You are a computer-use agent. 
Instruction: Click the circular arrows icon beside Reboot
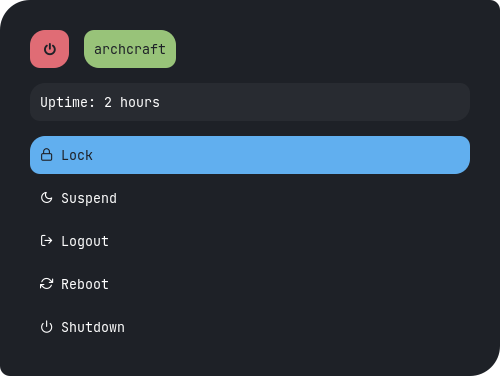pyautogui.click(x=46, y=284)
